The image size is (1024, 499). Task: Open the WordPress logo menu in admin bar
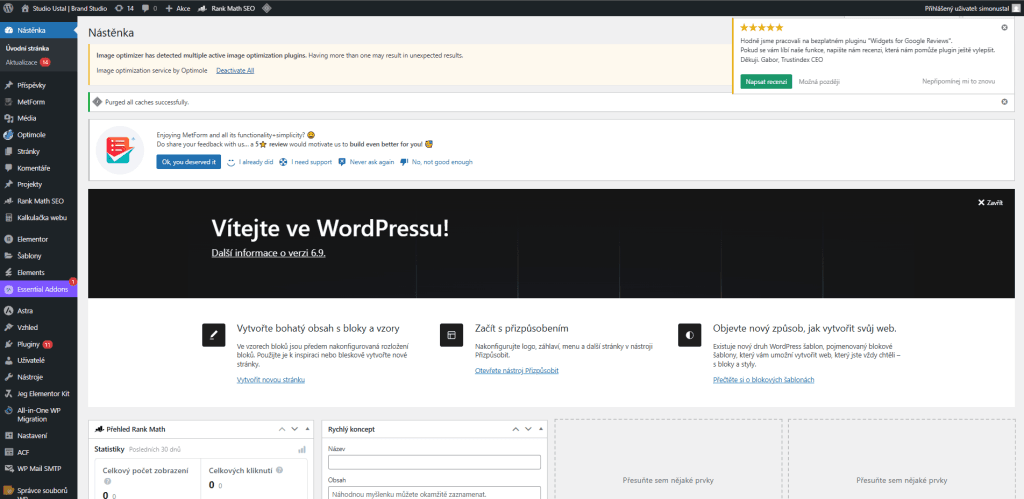[x=8, y=8]
